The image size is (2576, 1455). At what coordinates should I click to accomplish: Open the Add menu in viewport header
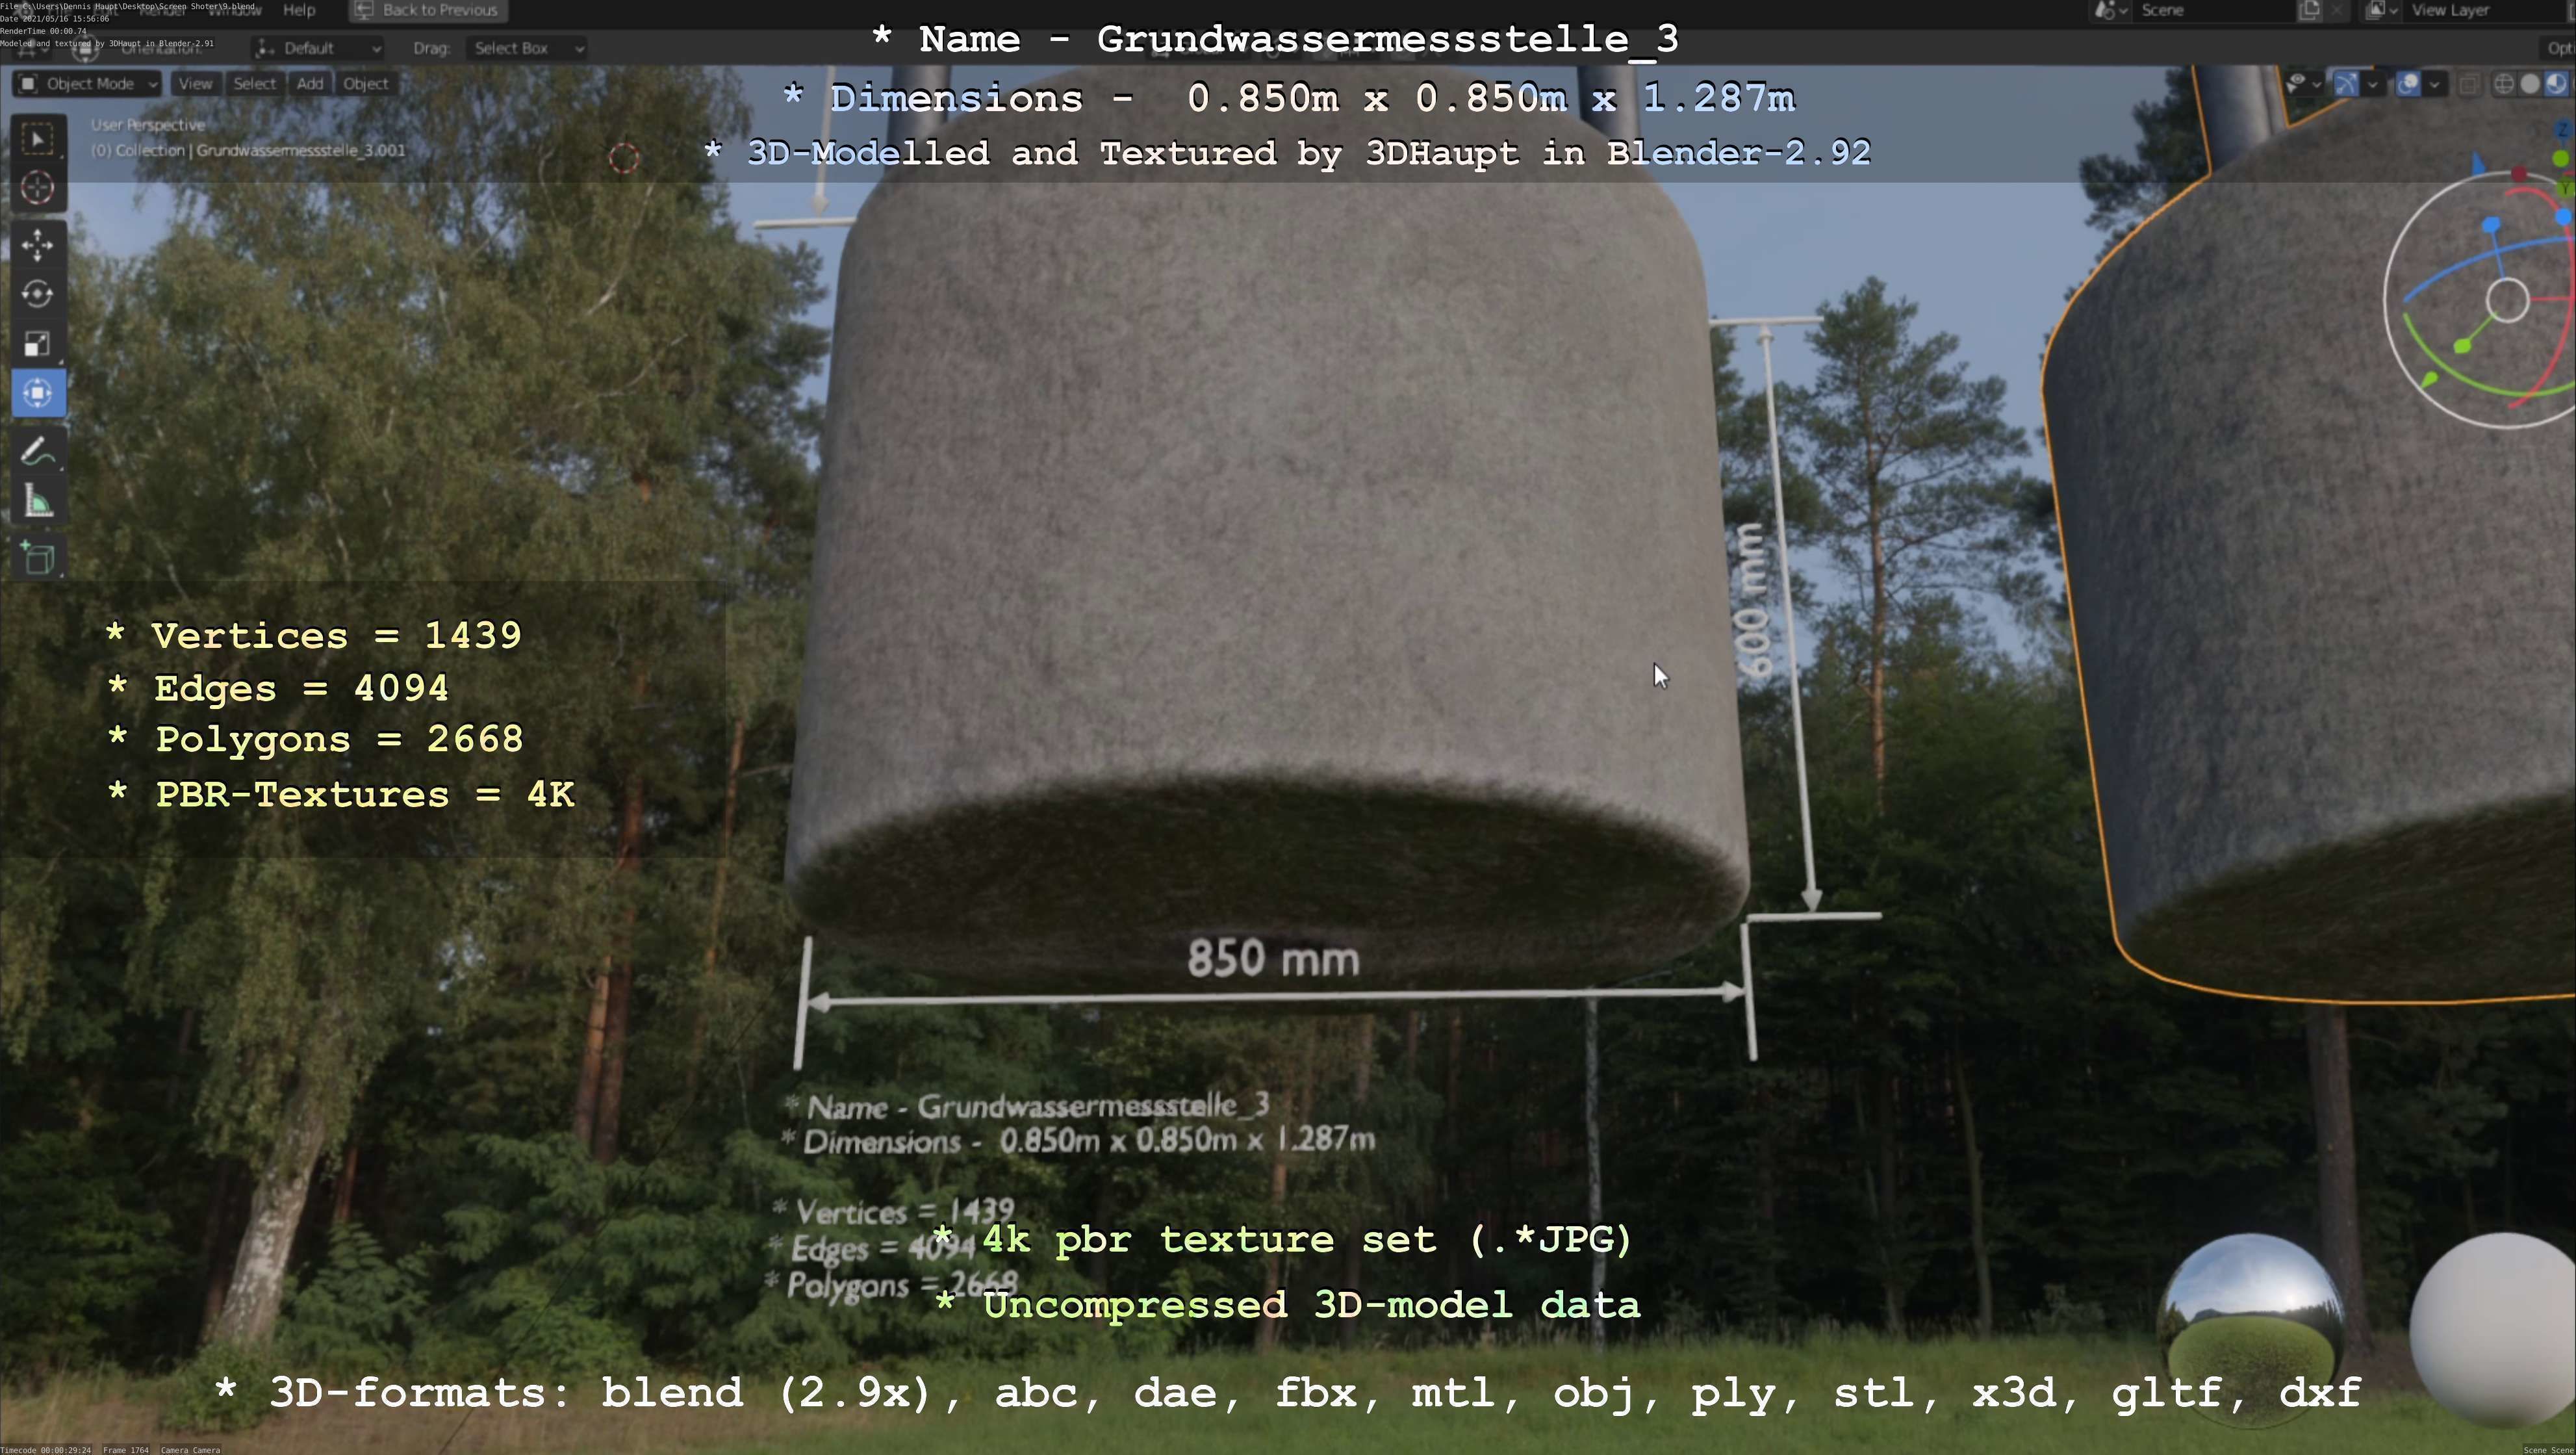tap(309, 84)
